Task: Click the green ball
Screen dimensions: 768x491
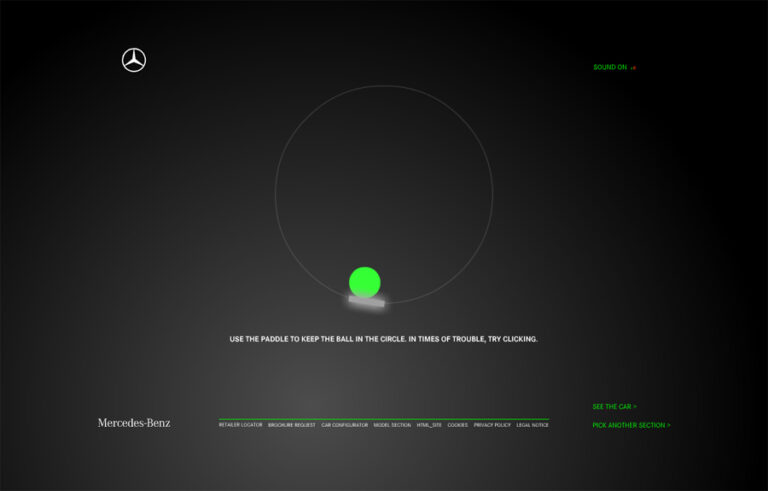Action: pos(365,282)
